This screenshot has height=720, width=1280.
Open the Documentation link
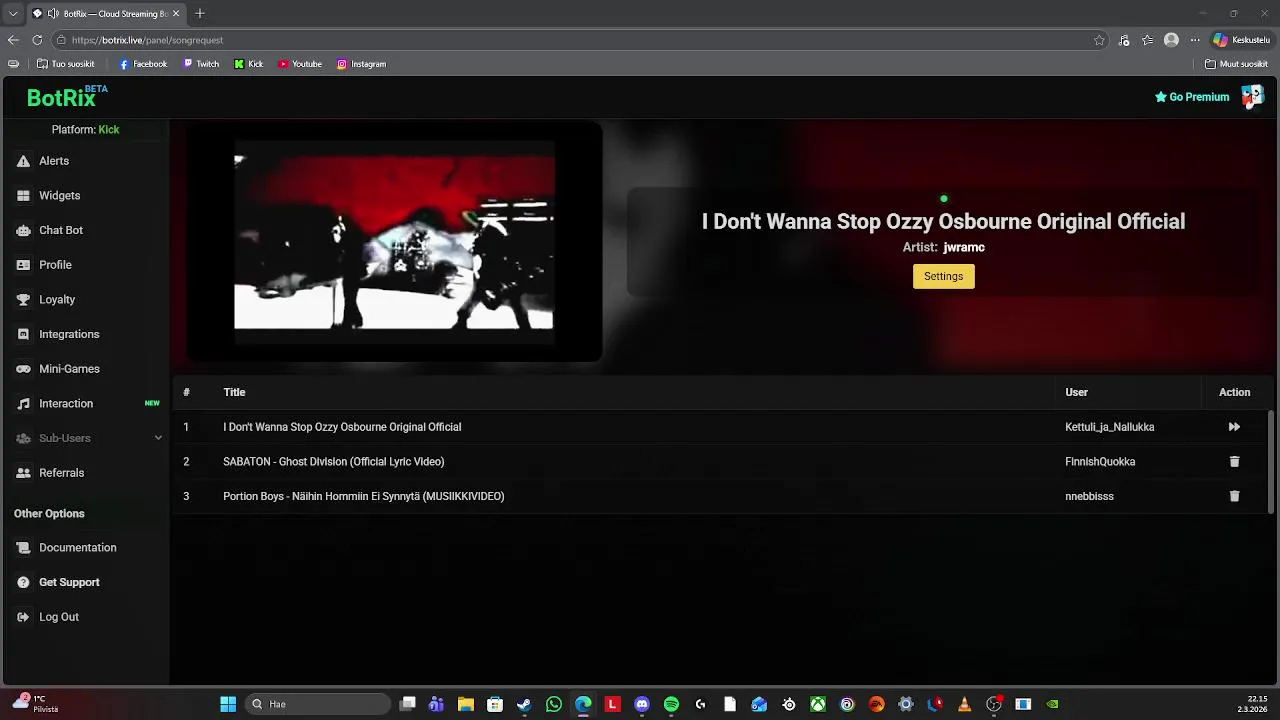[x=78, y=548]
